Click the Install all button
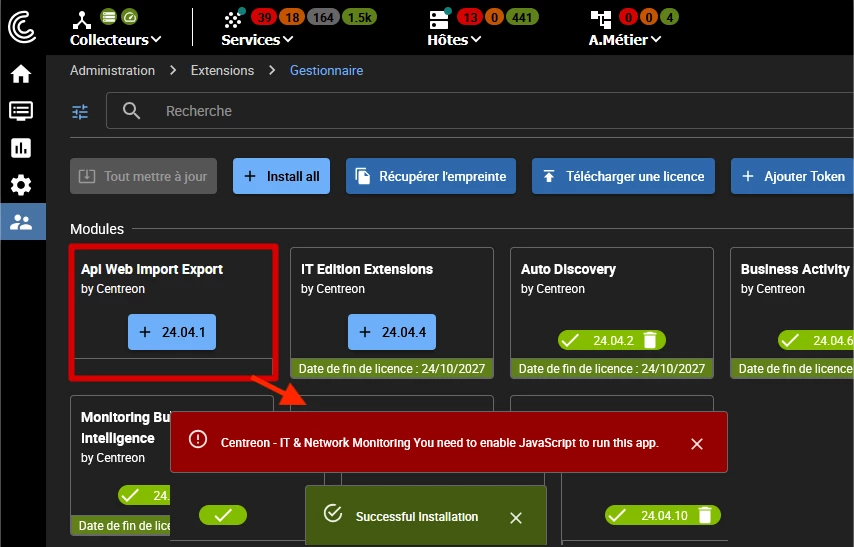This screenshot has height=547, width=854. pyautogui.click(x=282, y=176)
